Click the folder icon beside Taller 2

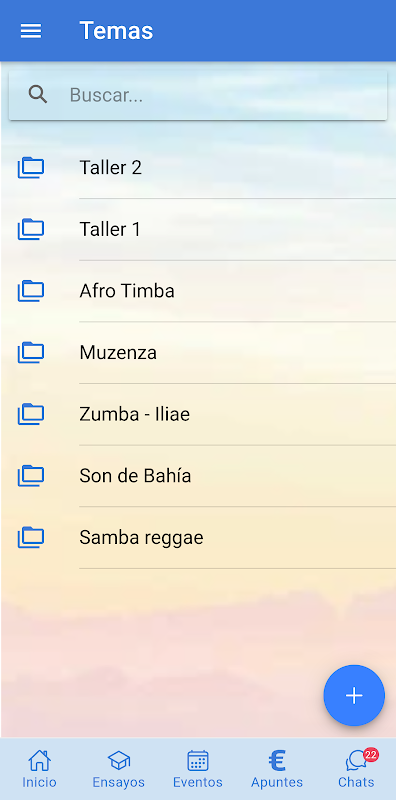[x=31, y=167]
